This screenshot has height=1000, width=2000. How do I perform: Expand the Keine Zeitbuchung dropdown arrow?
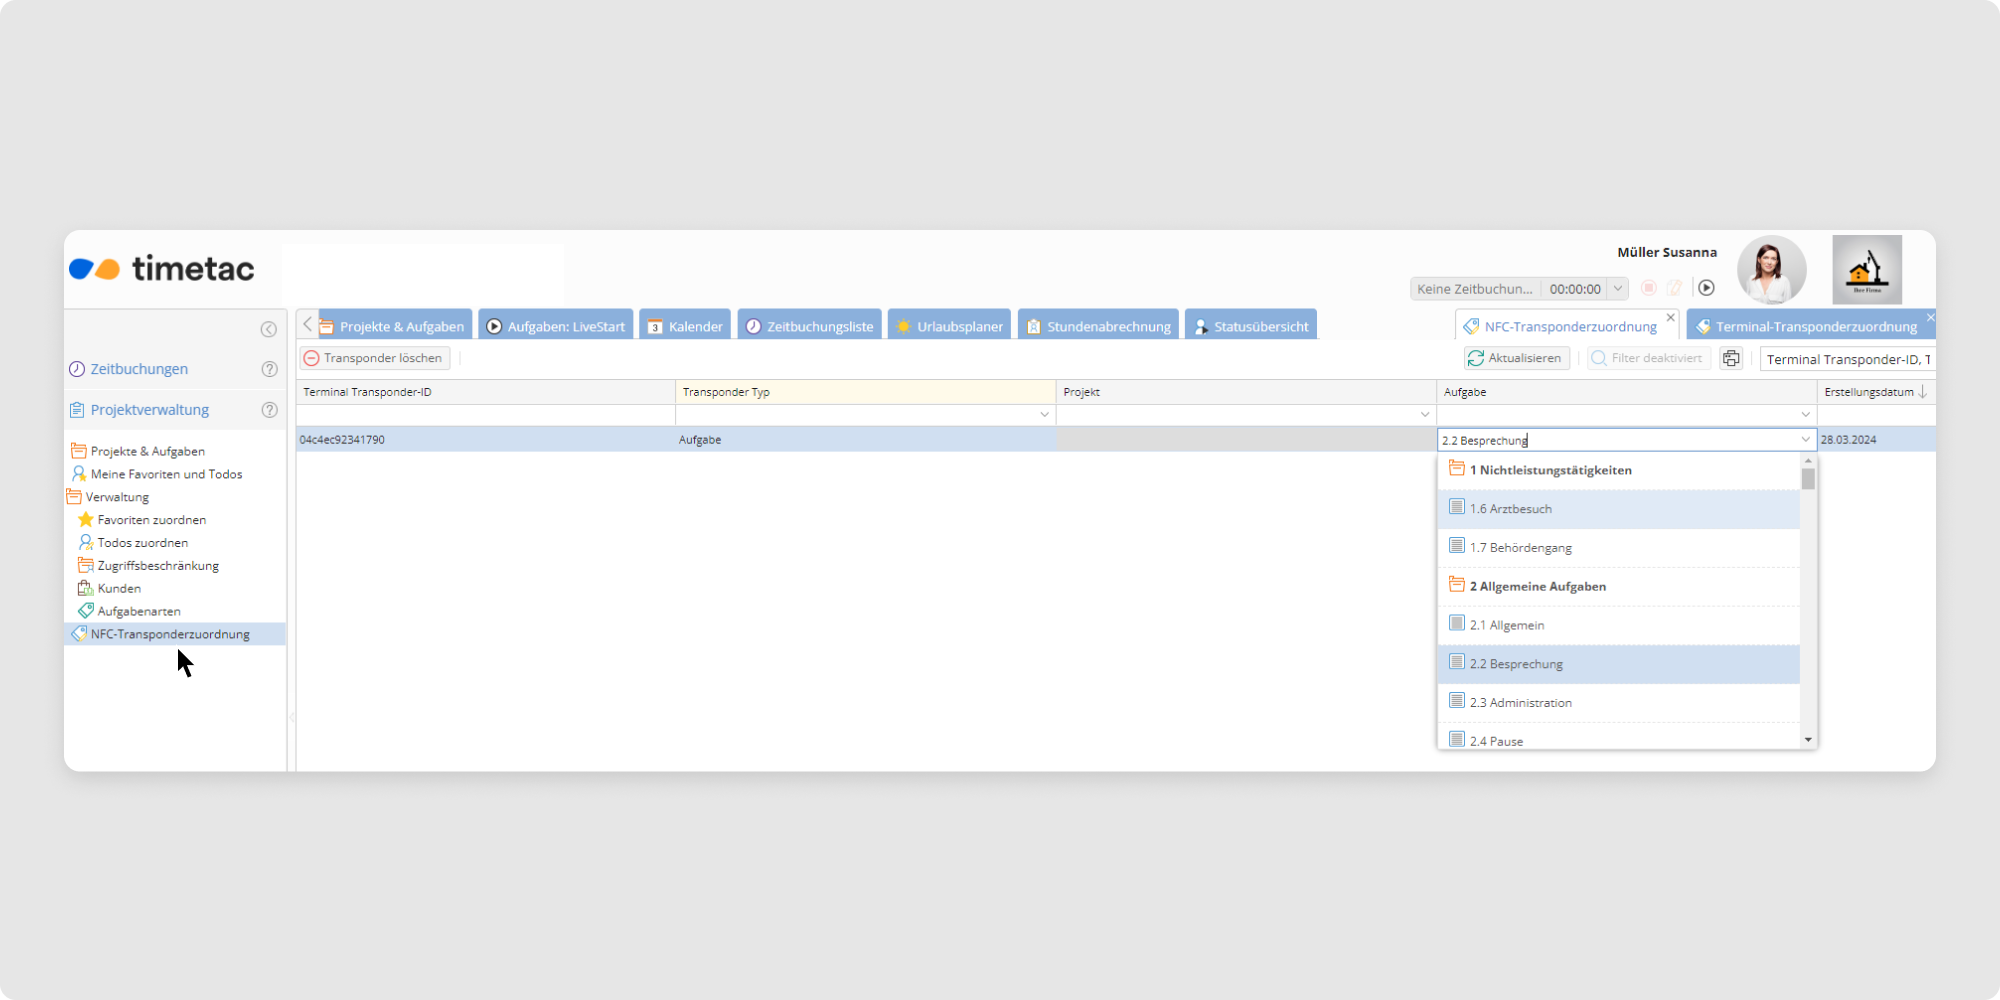tap(1618, 289)
